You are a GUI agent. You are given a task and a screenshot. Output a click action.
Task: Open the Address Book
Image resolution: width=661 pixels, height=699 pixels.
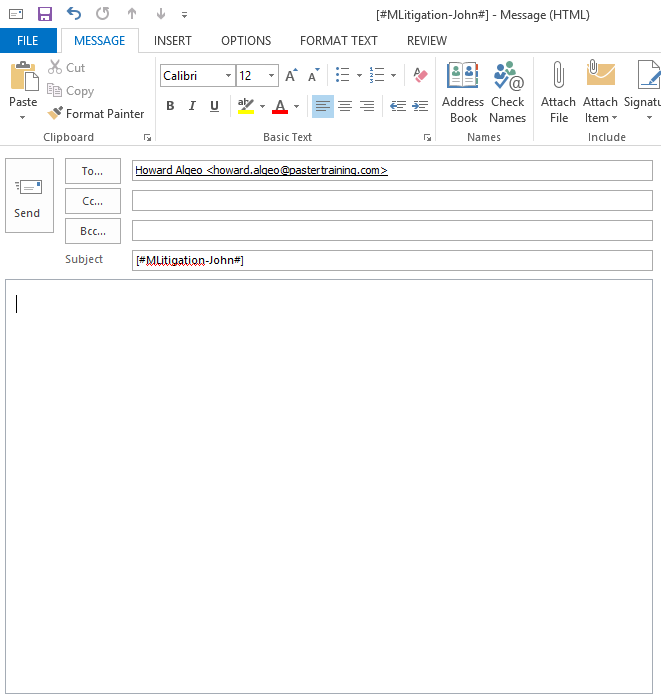click(x=463, y=93)
